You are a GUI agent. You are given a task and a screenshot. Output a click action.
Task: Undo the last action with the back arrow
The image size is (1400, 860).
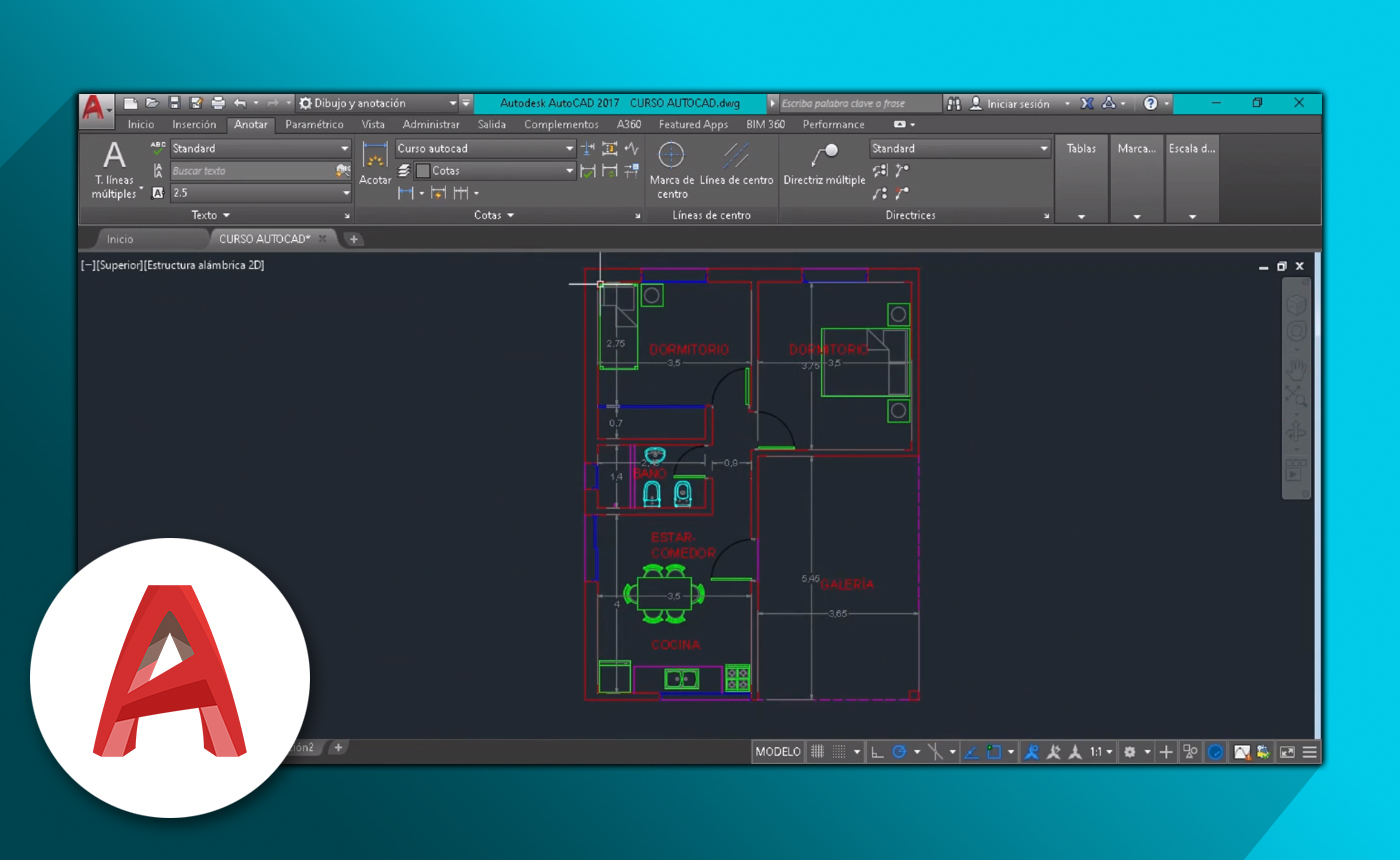click(x=240, y=103)
